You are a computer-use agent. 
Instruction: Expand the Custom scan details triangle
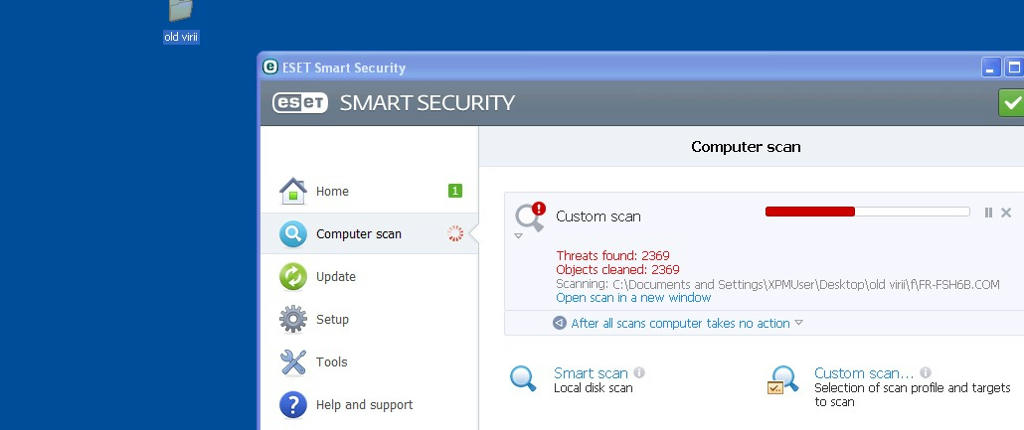(x=519, y=236)
